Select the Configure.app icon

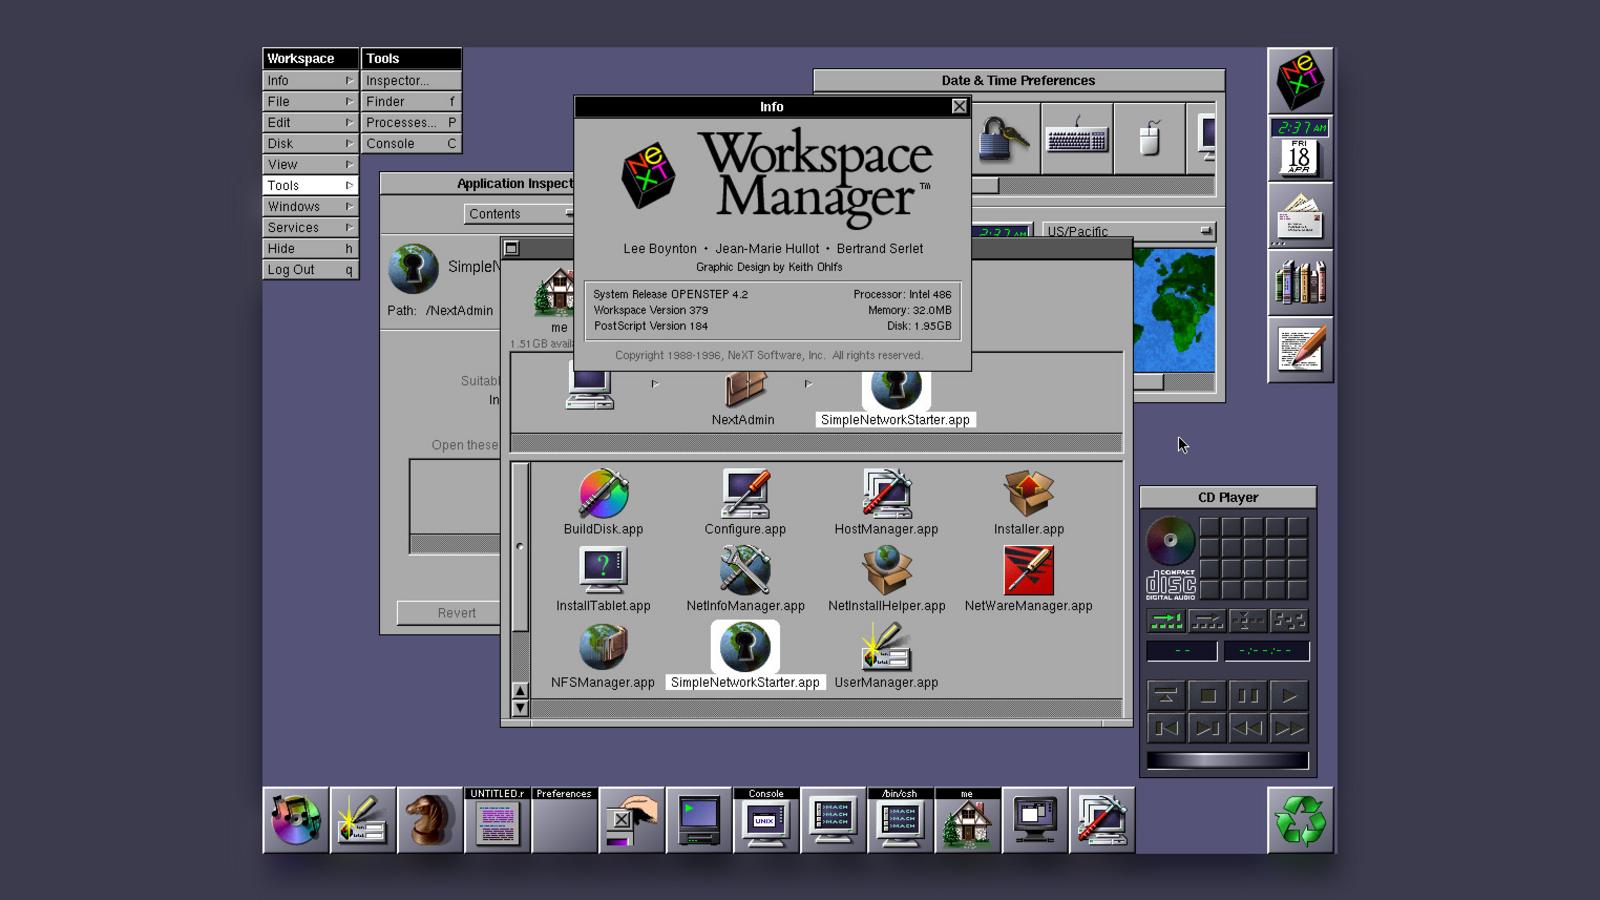(x=745, y=493)
